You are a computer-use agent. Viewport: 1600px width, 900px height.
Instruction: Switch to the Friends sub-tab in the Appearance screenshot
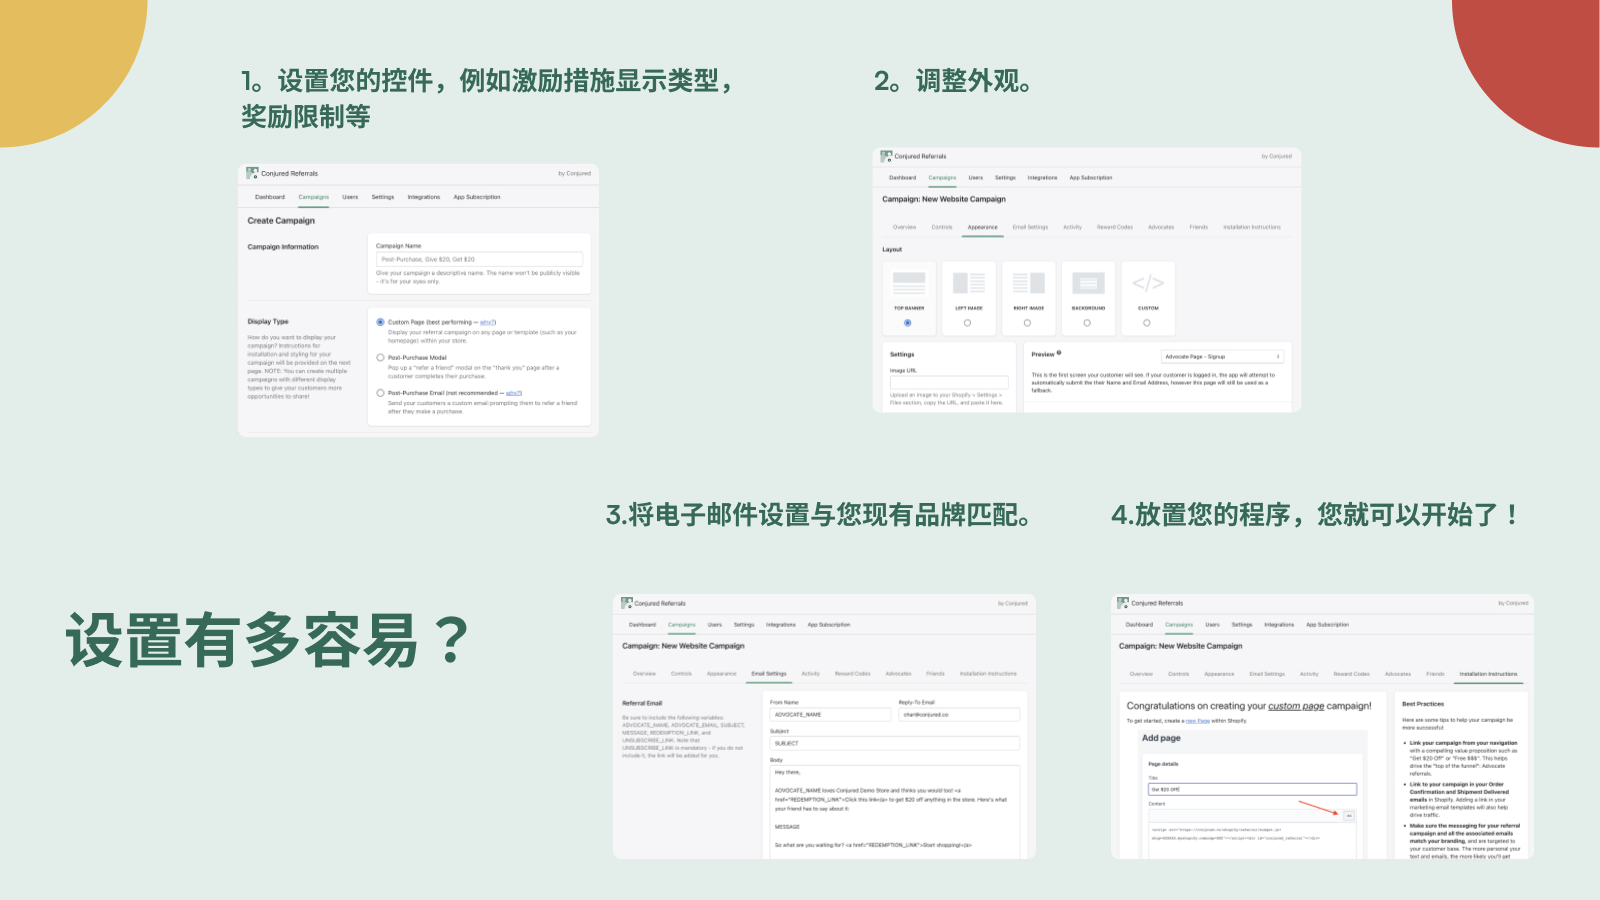pos(1199,227)
